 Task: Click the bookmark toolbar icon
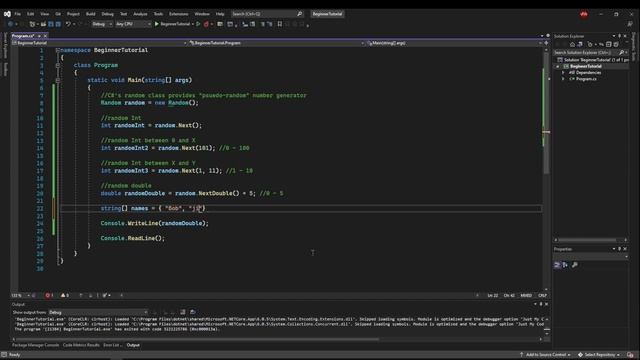coord(280,24)
